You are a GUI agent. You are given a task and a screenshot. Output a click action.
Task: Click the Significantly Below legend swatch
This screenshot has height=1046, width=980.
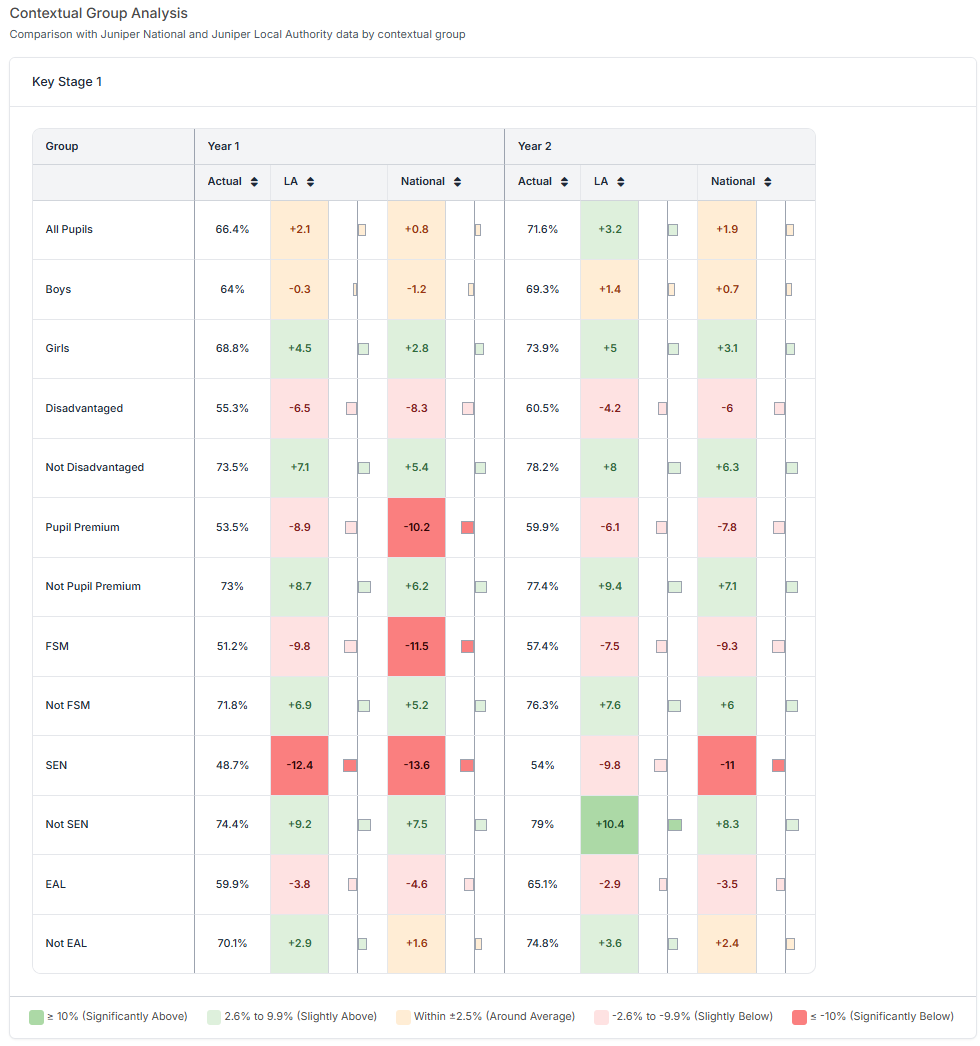point(798,1017)
